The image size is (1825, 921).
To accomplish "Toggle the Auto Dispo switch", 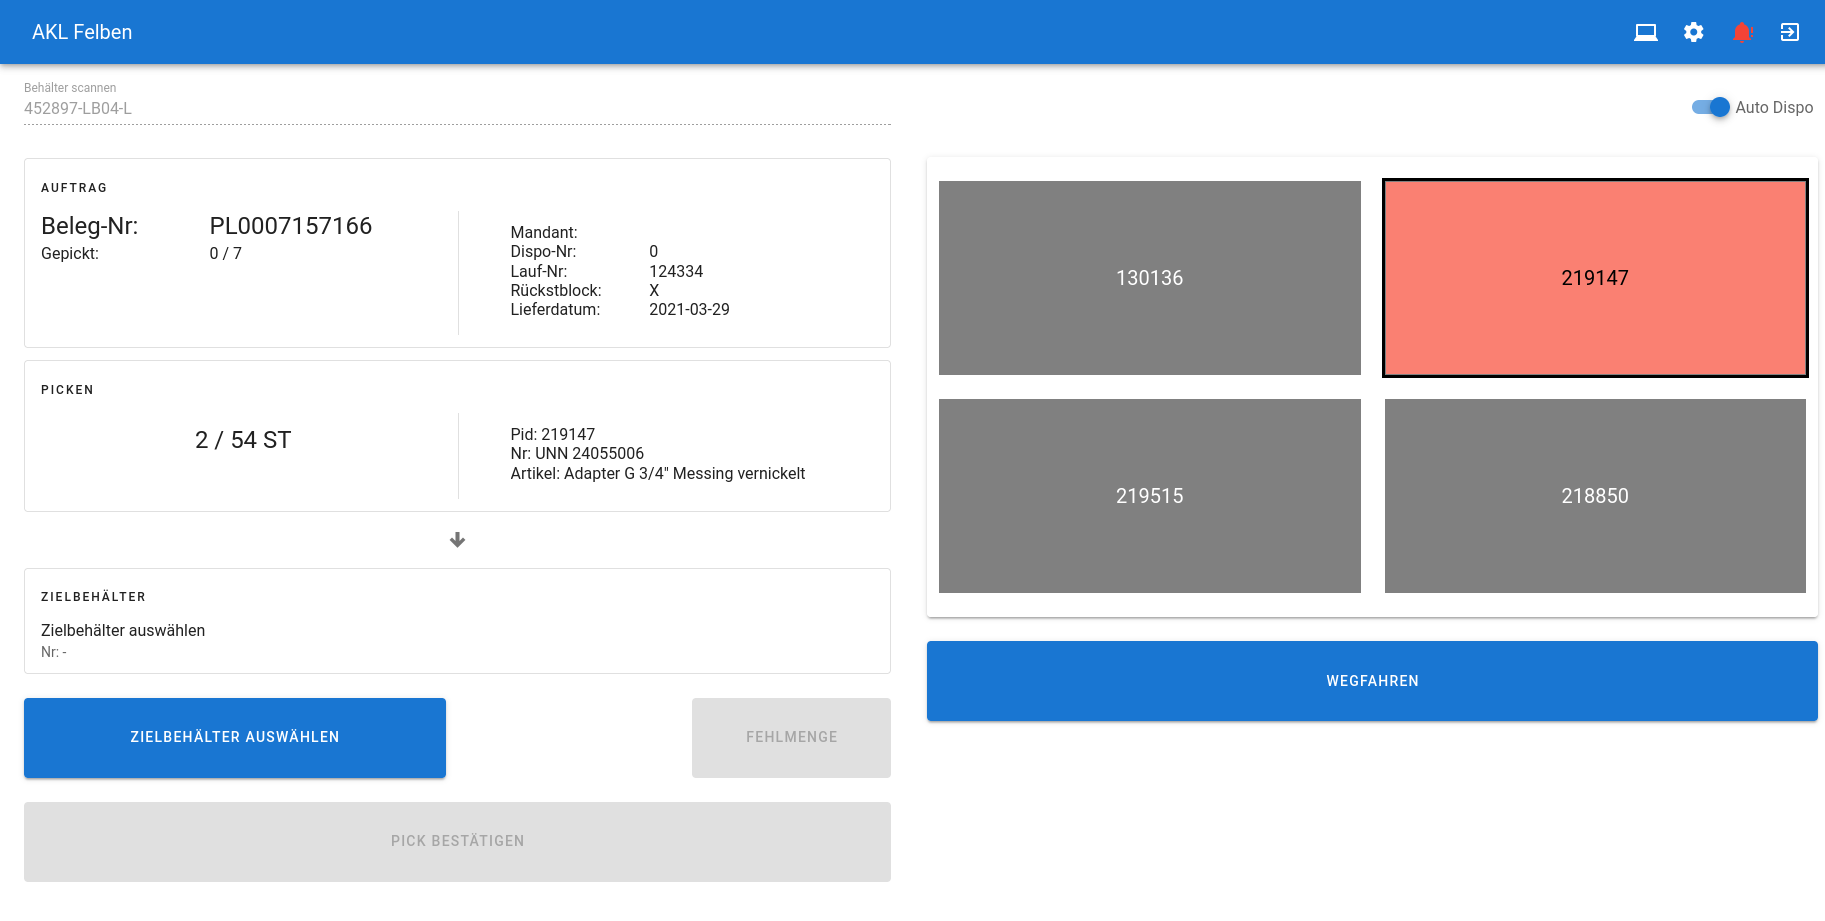I will 1710,107.
